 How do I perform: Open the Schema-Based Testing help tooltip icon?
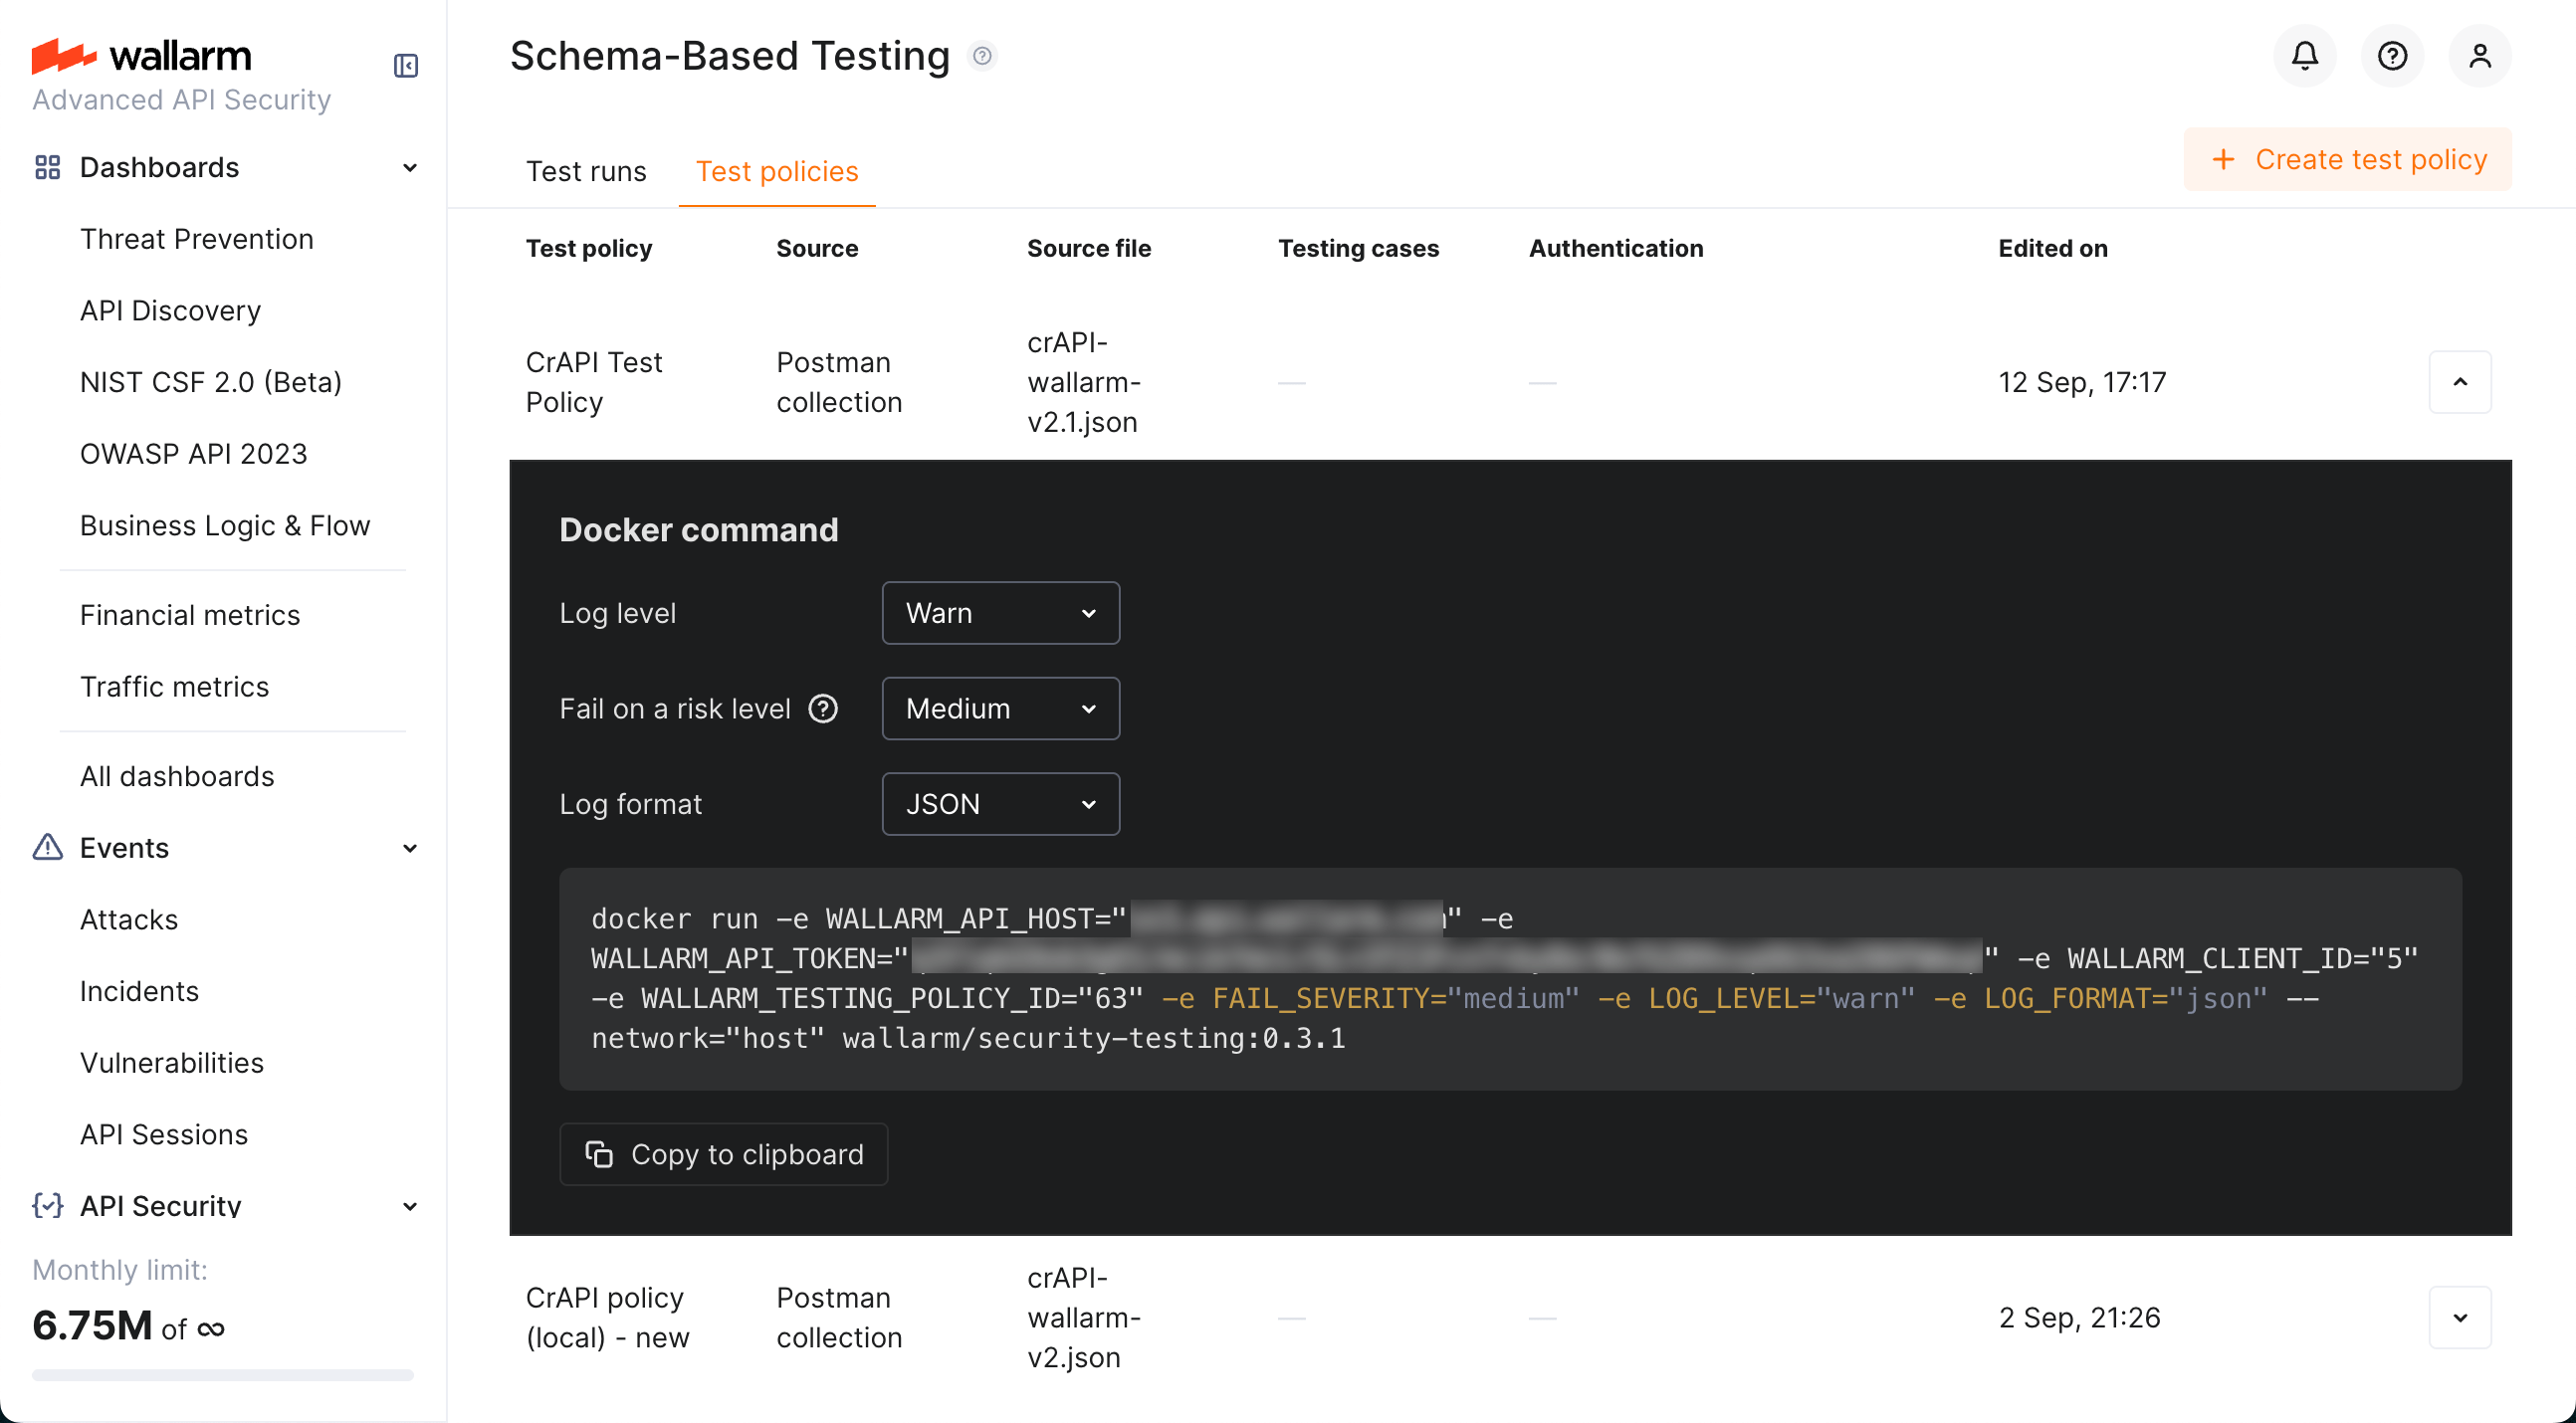click(983, 56)
